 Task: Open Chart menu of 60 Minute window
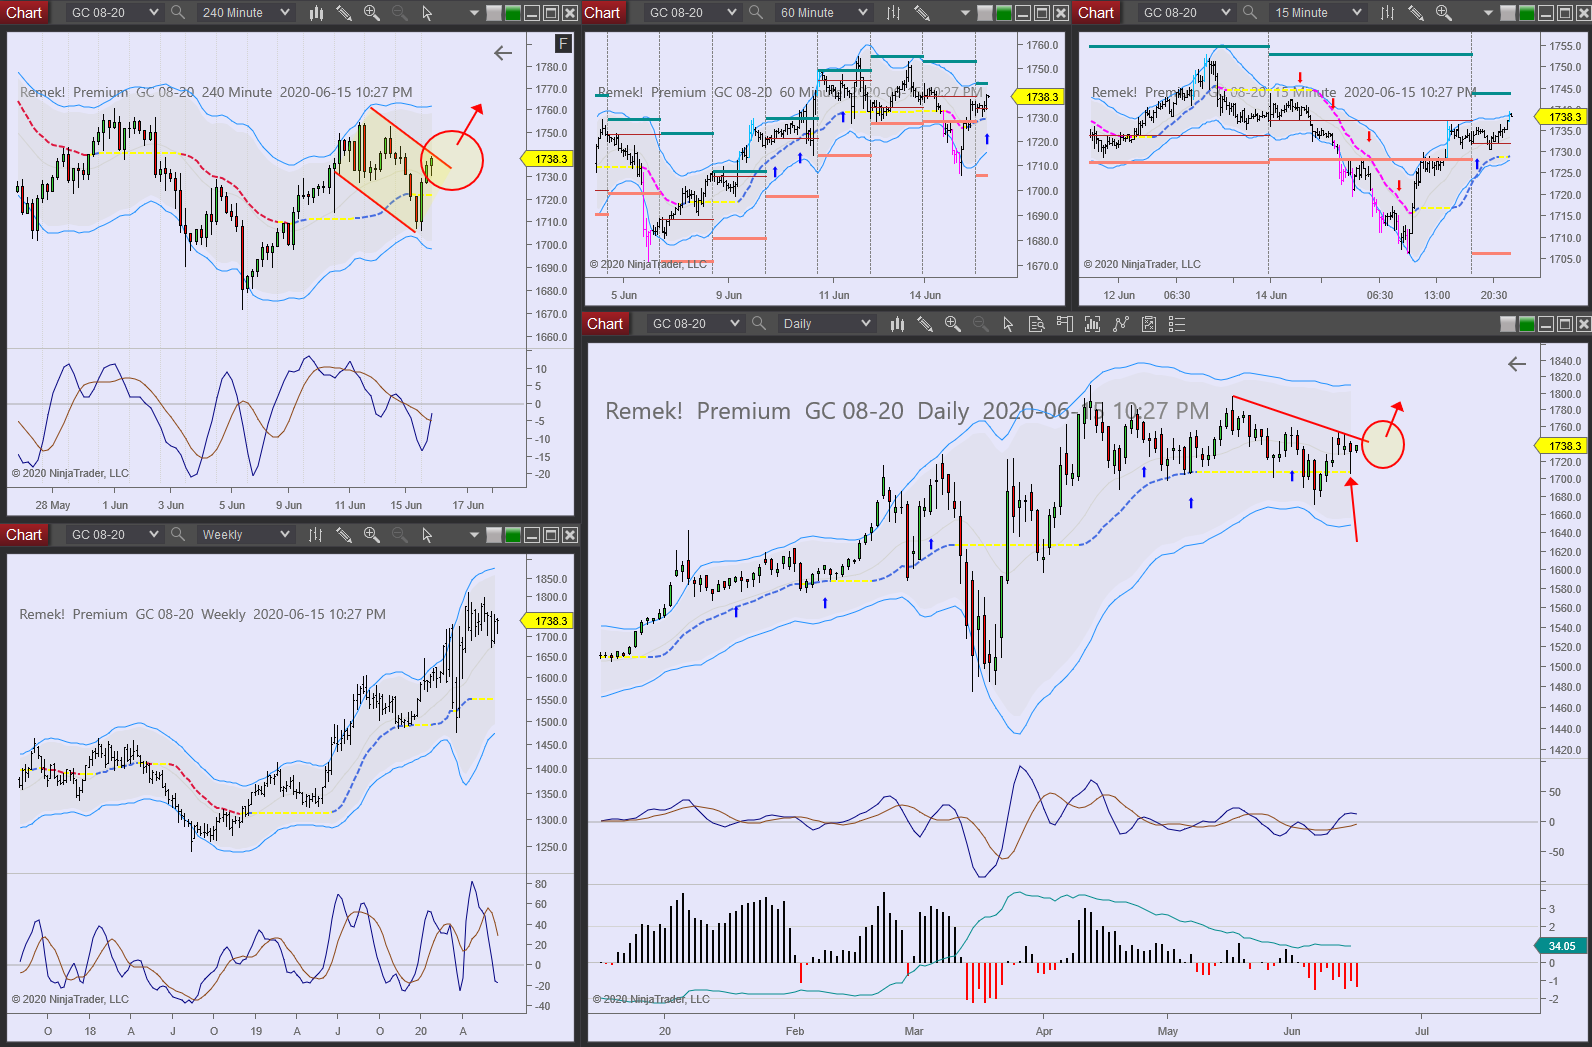pos(602,13)
